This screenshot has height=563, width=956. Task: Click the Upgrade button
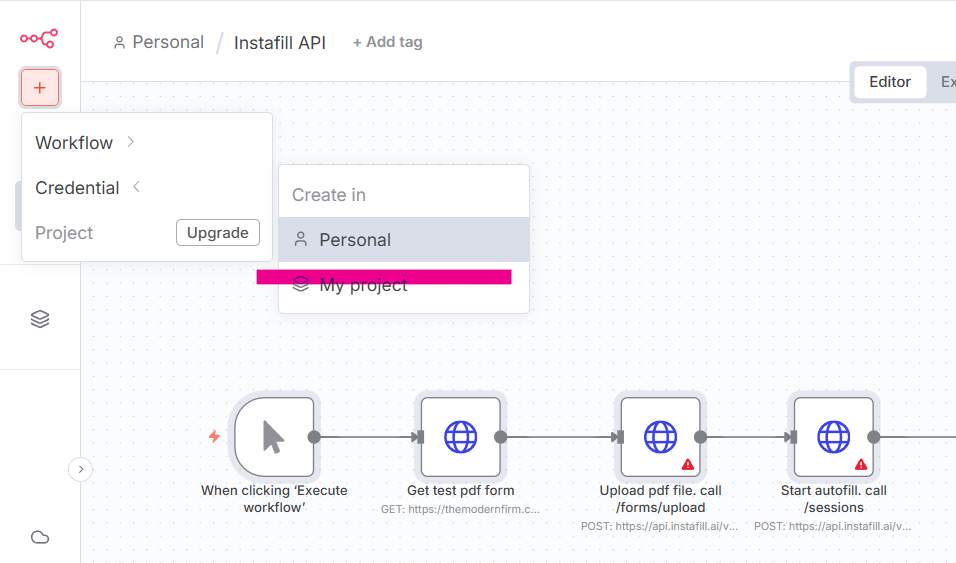point(217,233)
